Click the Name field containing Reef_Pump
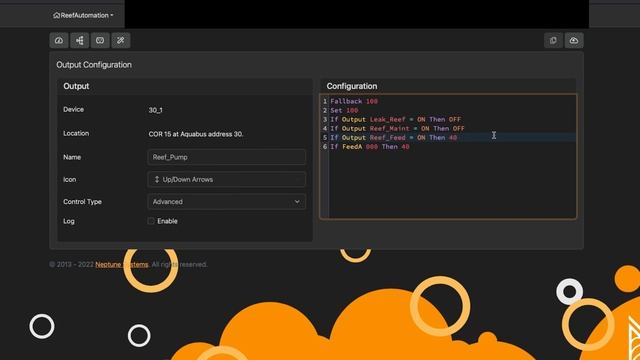 (227, 157)
